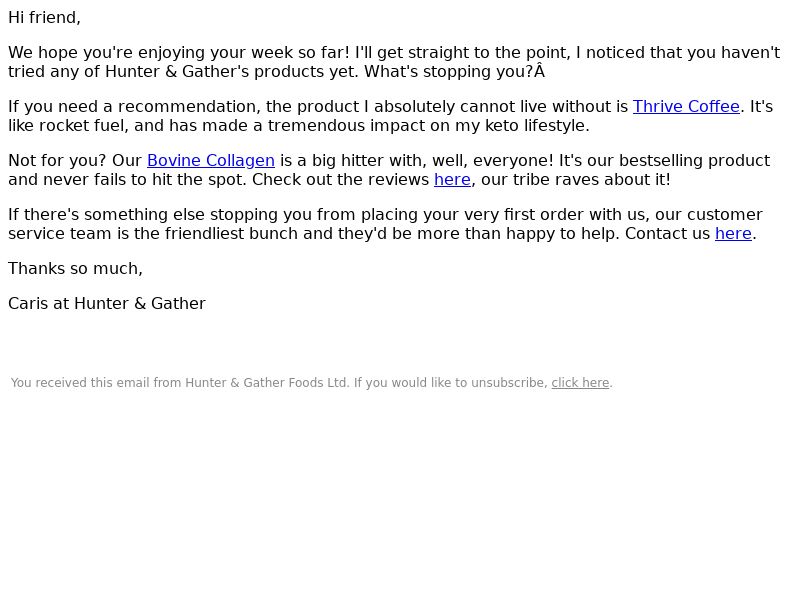Click the phrase 'bestselling product'
800x600 pixels.
click(694, 161)
